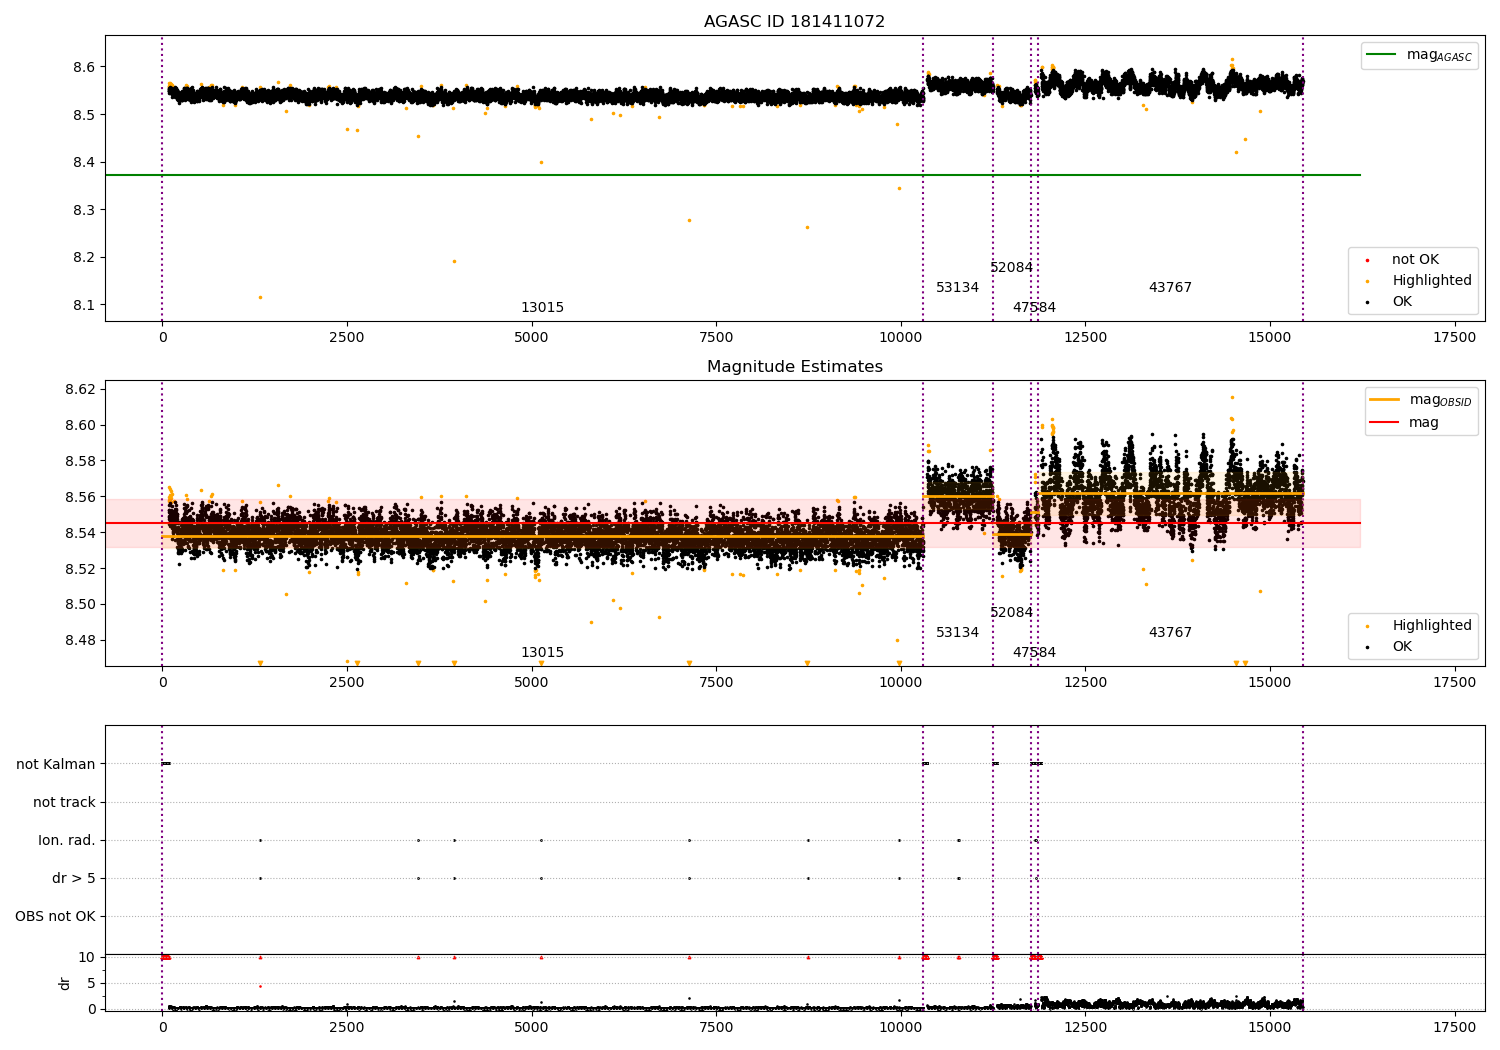
Task: Click the obsid label 52084 in the Magnitude Estimates plot
Action: click(x=1011, y=613)
